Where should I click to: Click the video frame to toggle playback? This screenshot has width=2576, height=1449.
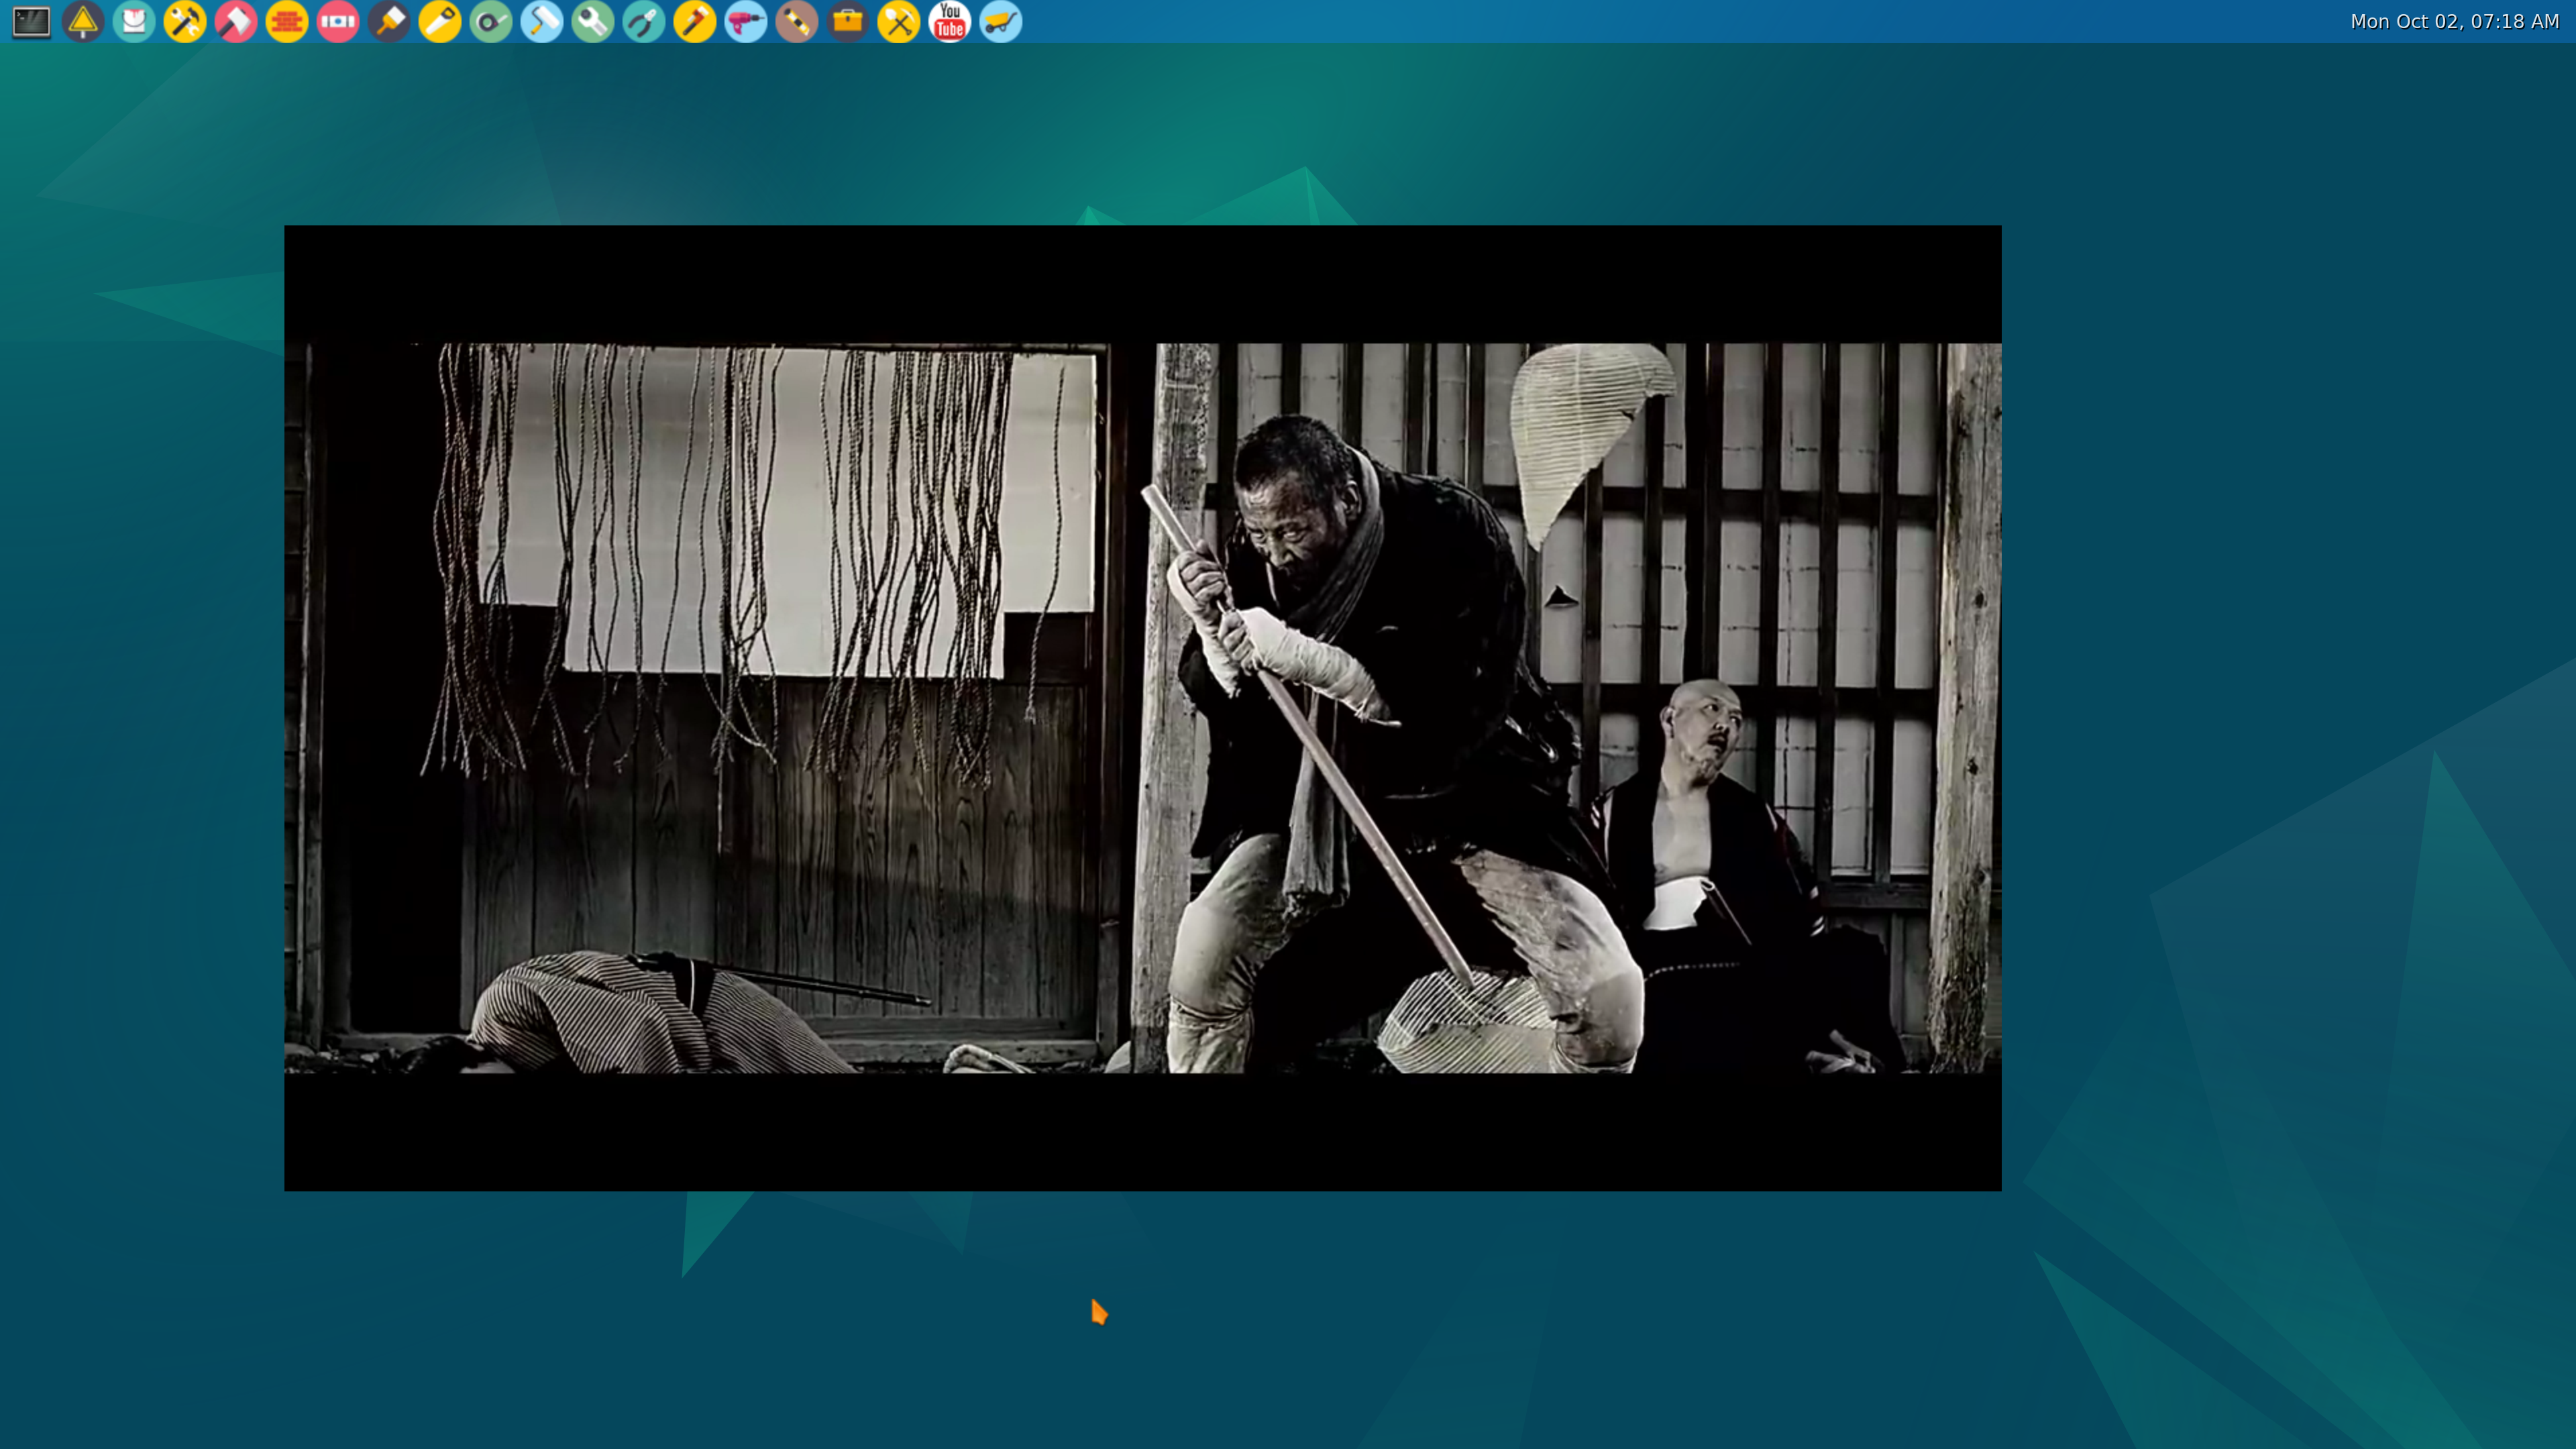click(1143, 708)
